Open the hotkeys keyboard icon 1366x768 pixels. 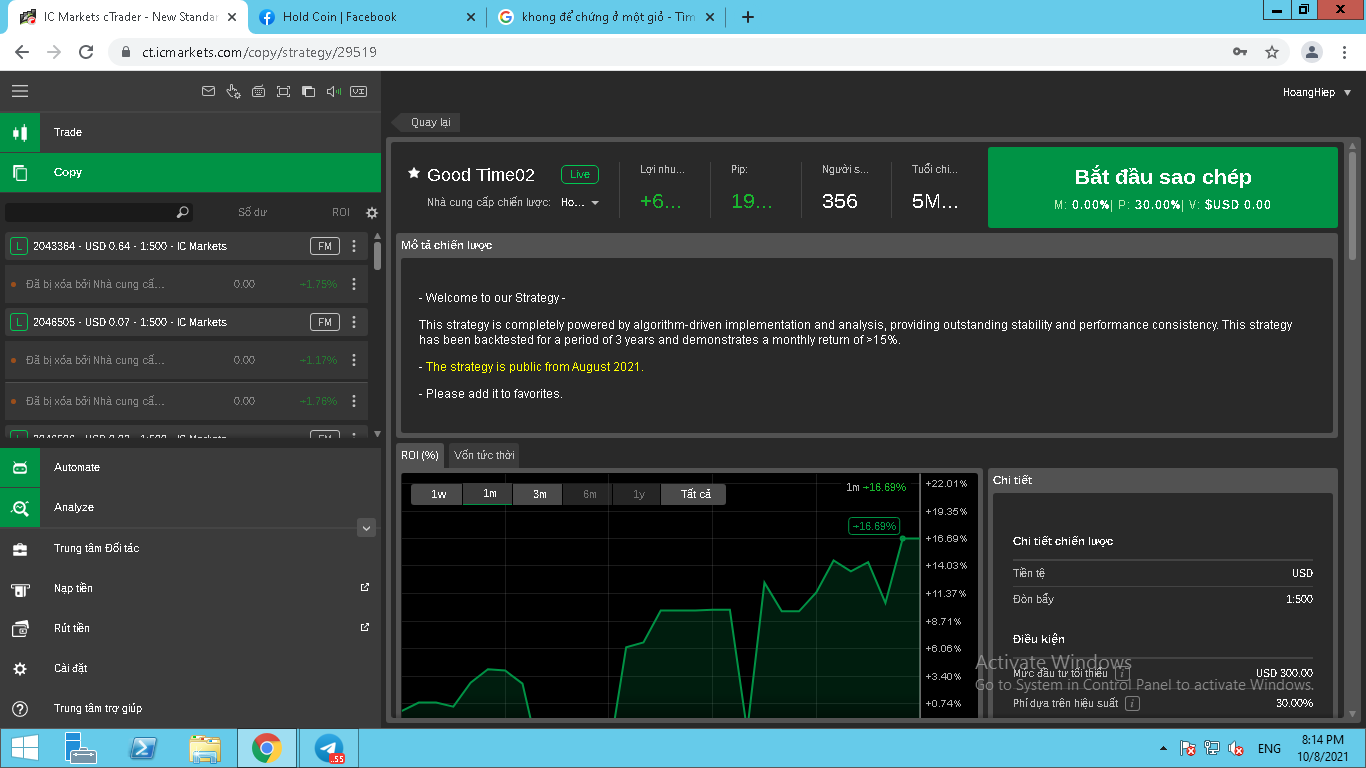[x=258, y=91]
